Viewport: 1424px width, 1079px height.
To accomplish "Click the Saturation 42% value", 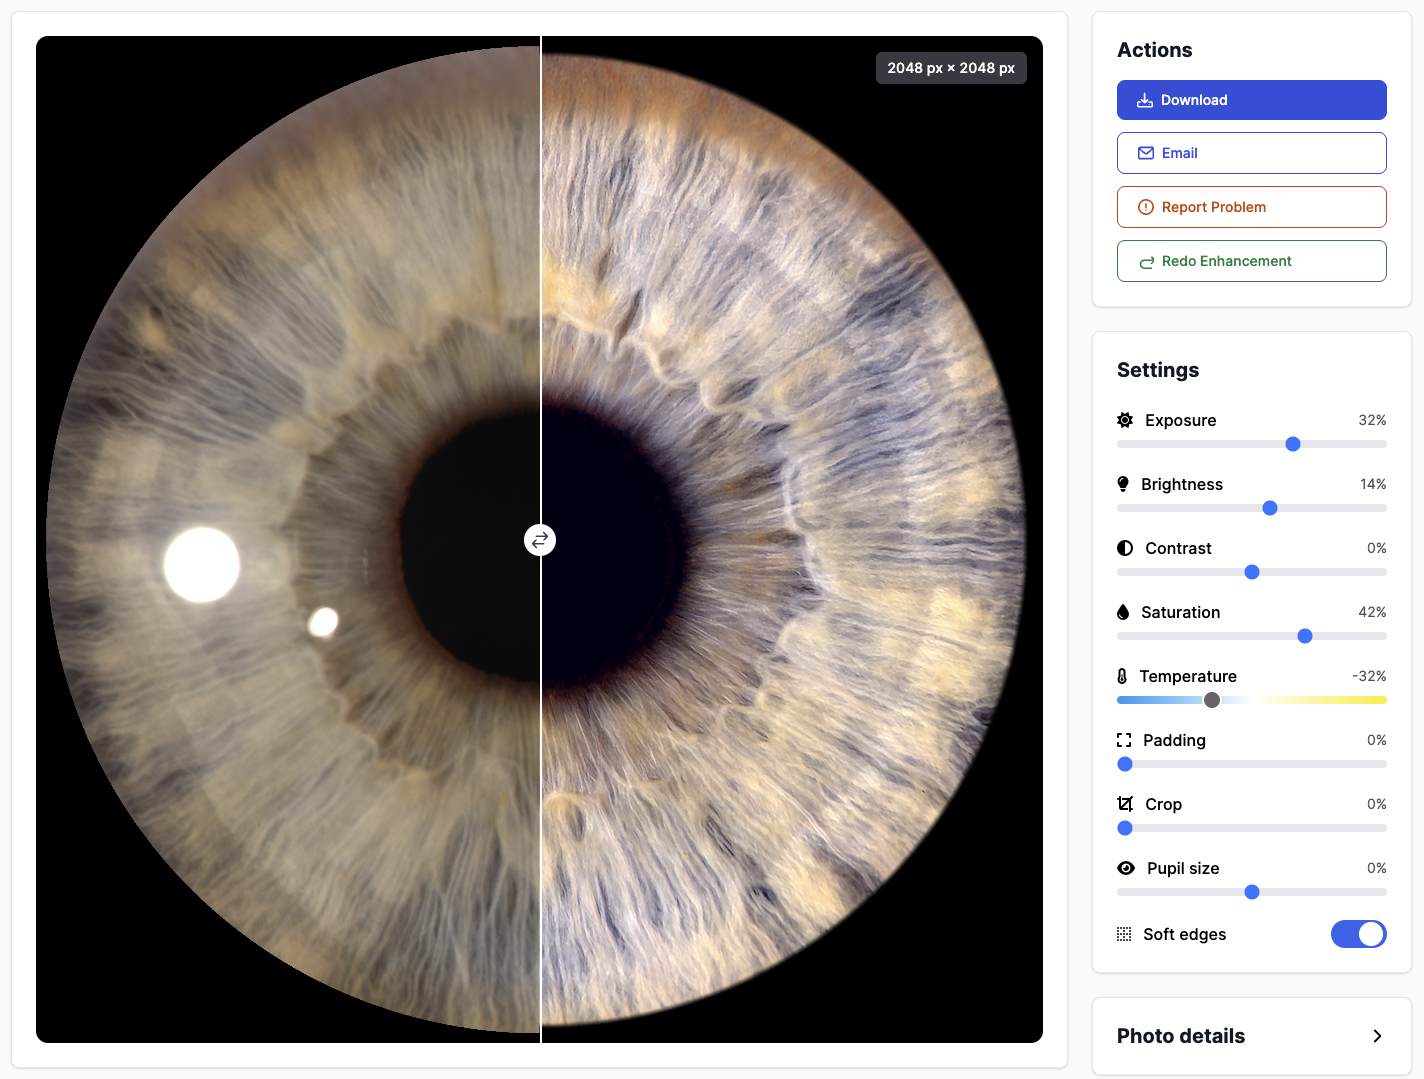I will coord(1372,612).
